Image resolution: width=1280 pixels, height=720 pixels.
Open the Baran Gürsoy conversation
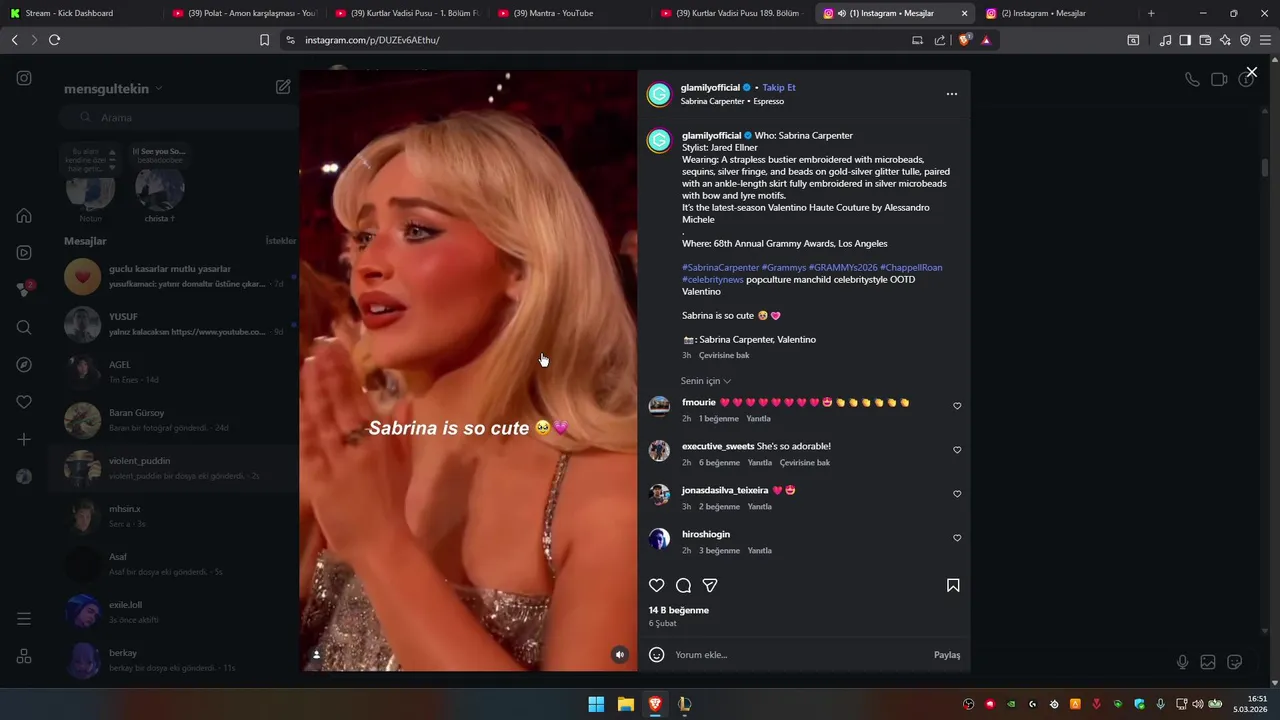(x=175, y=420)
